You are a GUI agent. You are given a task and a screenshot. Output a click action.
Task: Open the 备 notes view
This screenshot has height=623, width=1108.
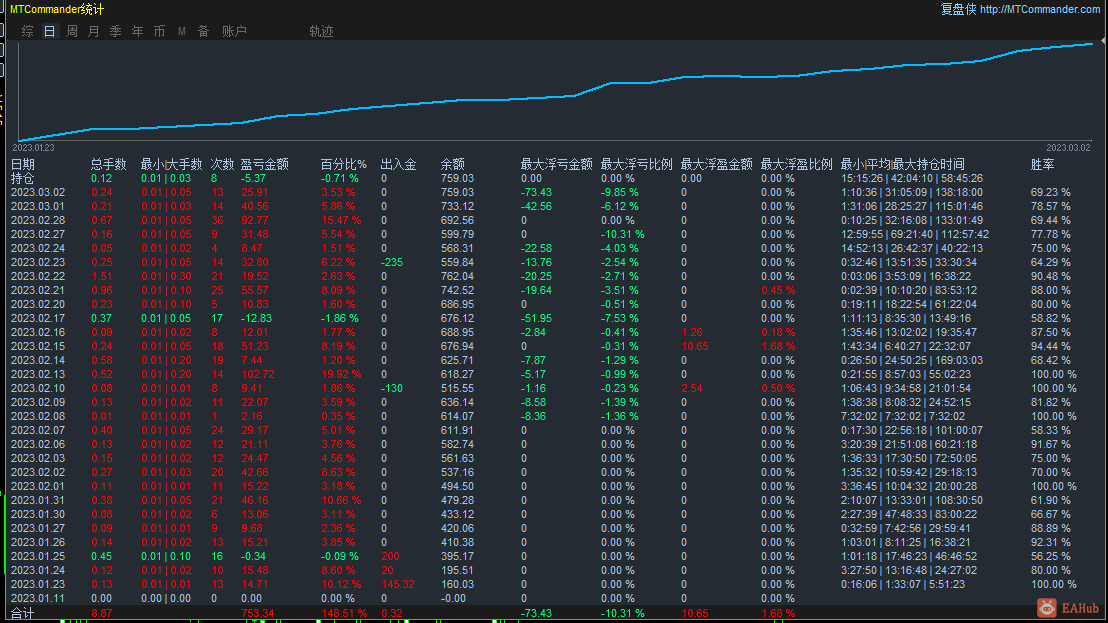[x=203, y=30]
